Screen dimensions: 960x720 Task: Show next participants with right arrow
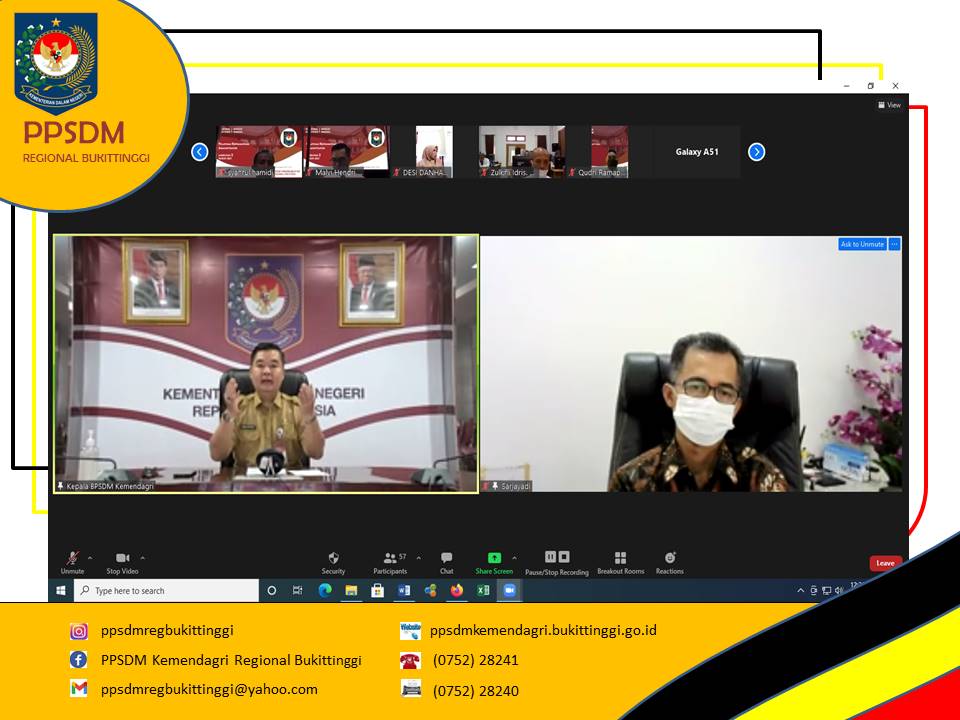(x=756, y=152)
